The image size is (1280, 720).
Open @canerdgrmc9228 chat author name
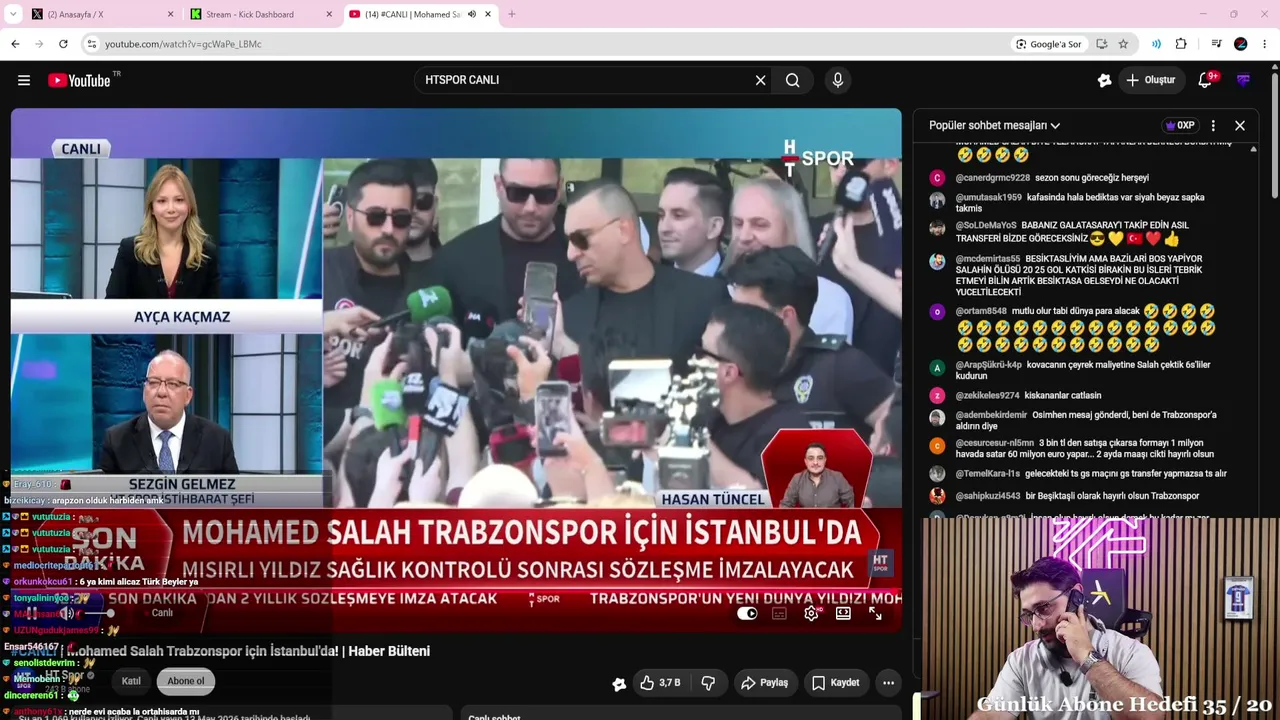point(992,178)
